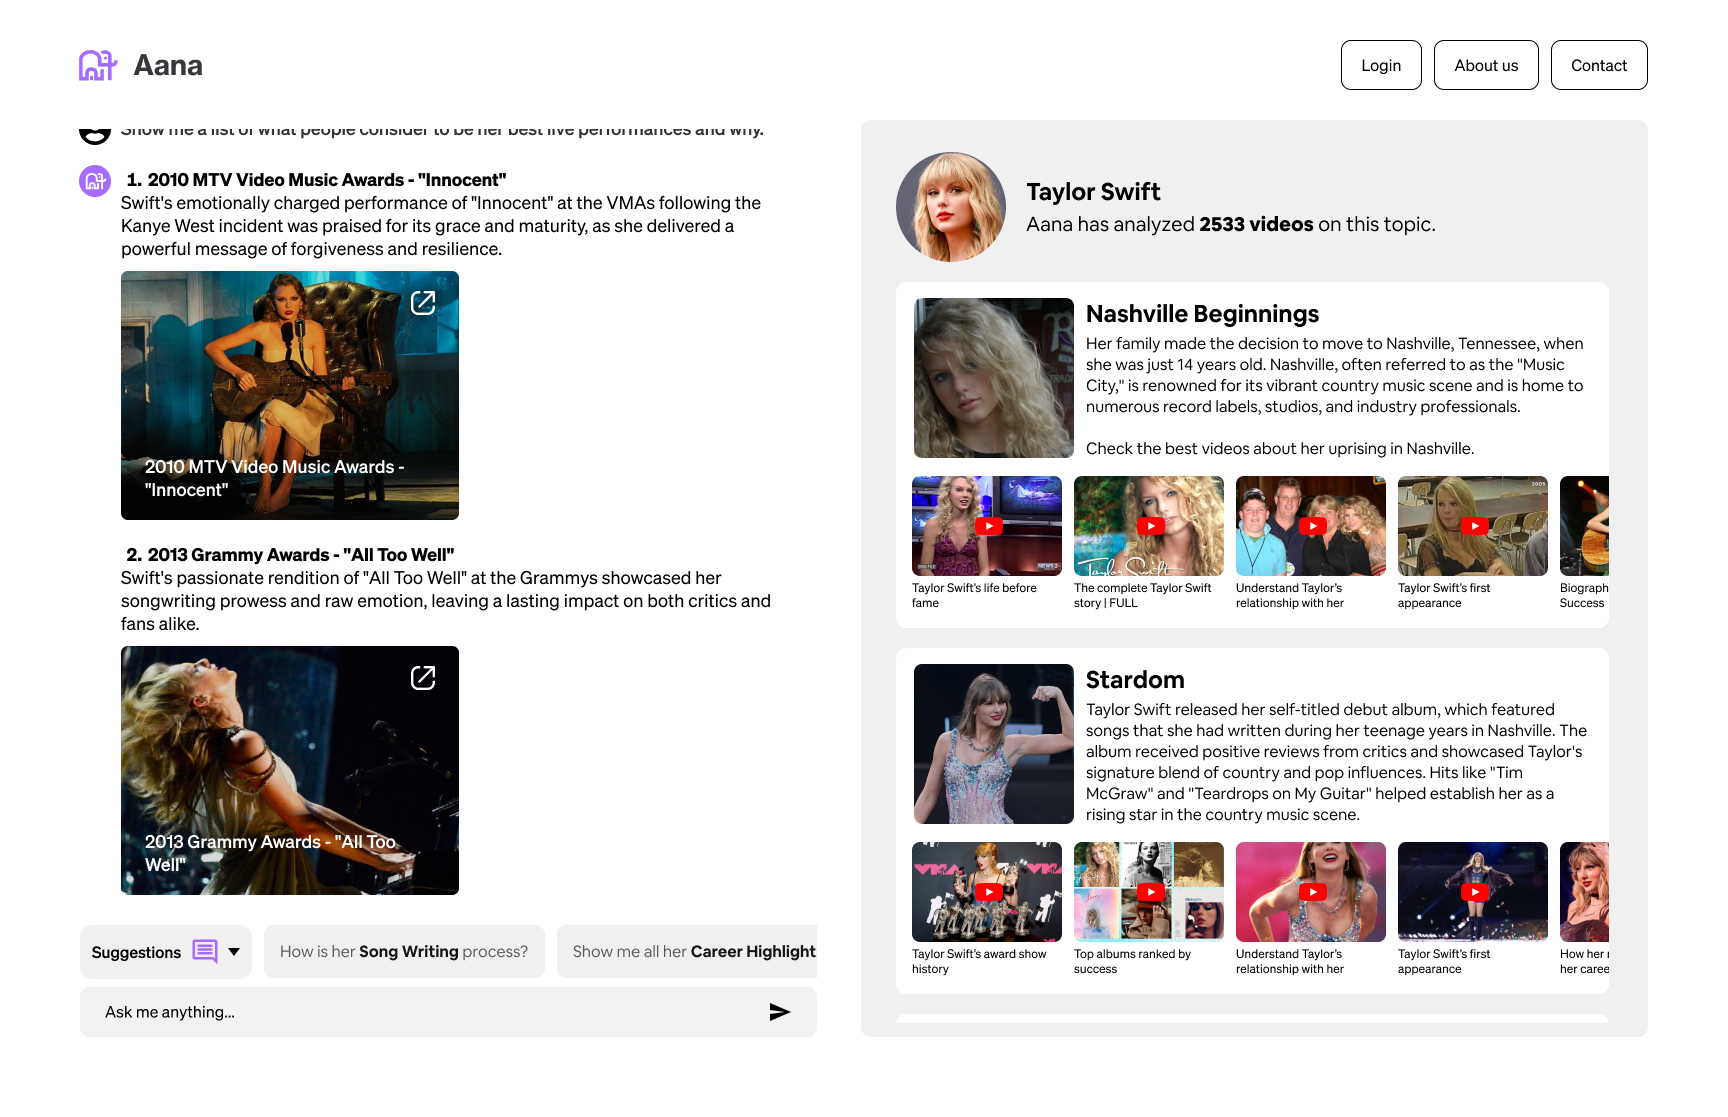The height and width of the screenshot is (1117, 1728).
Task: Click '2. 2013 Grammy Awards - "All Too Well"' heading
Action: [x=290, y=555]
